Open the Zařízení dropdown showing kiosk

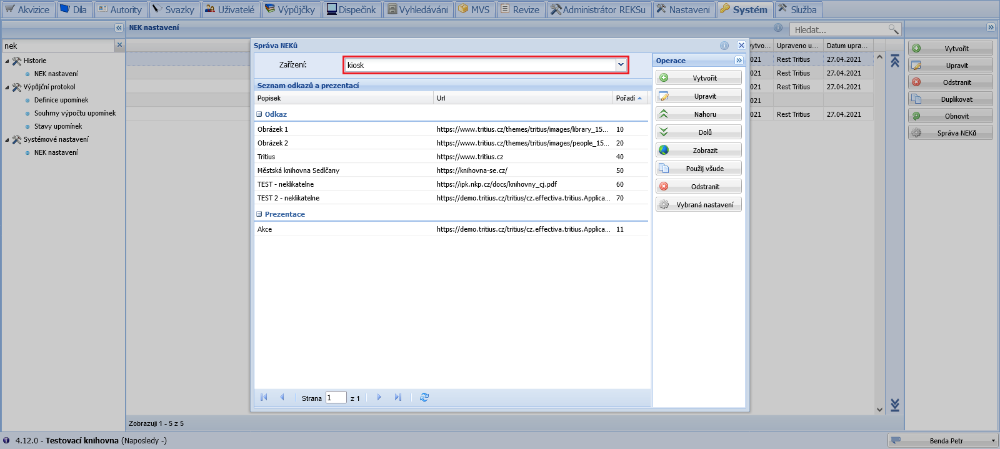pos(621,64)
